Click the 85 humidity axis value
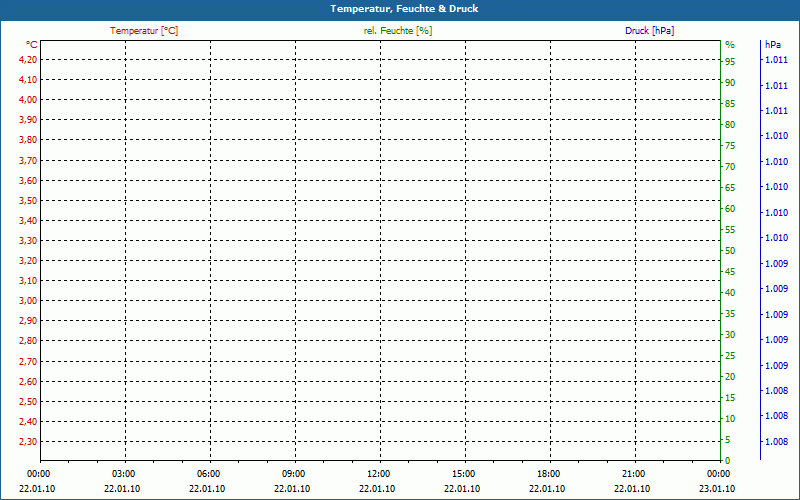The width and height of the screenshot is (800, 500). 730,104
